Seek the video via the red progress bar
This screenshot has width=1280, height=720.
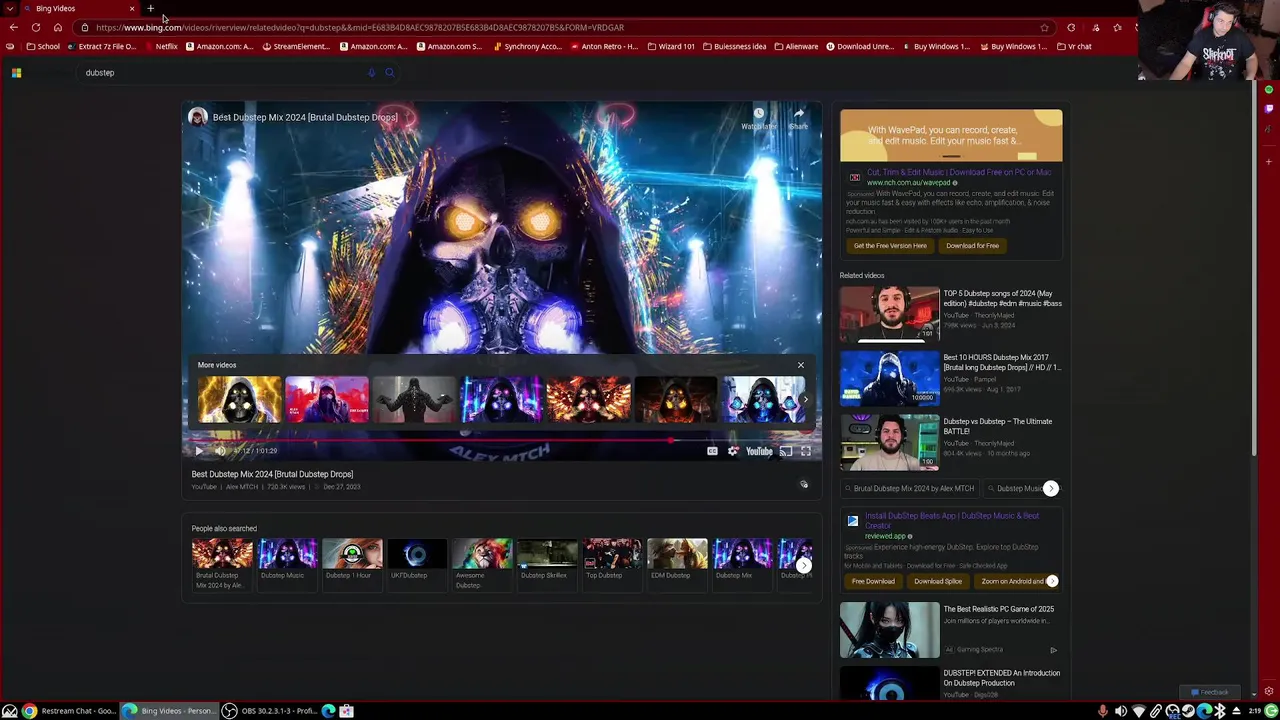(x=502, y=438)
